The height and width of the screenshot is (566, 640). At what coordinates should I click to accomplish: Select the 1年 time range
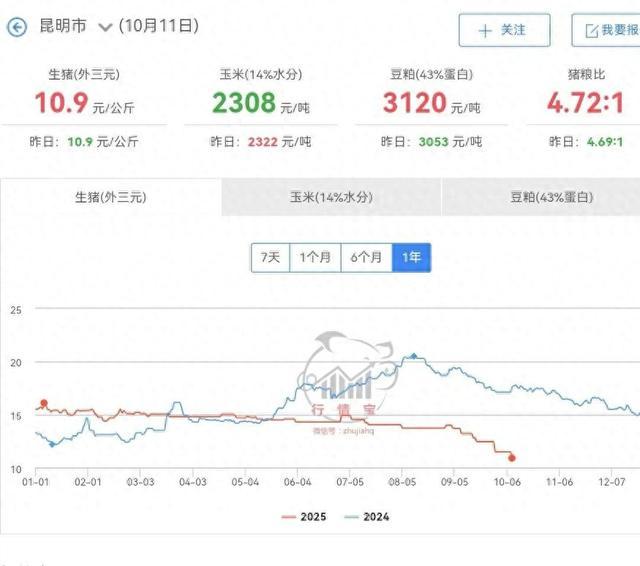pyautogui.click(x=411, y=257)
